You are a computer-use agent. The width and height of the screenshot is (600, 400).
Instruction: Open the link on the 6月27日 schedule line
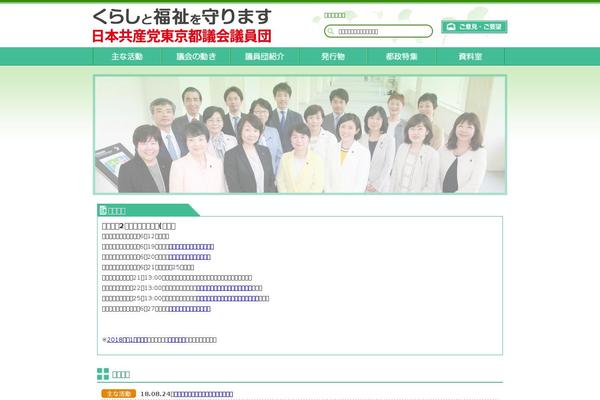189,309
